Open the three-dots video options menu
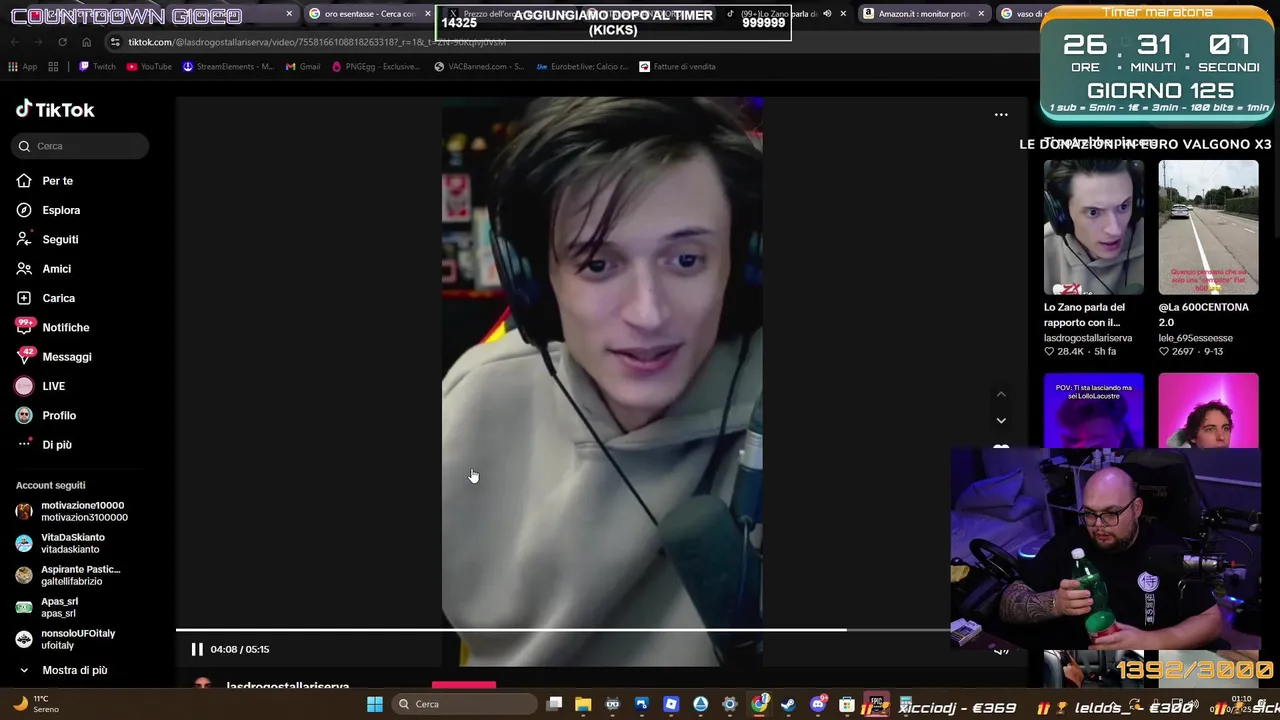Screen dimensions: 1280x720 [x=1001, y=115]
